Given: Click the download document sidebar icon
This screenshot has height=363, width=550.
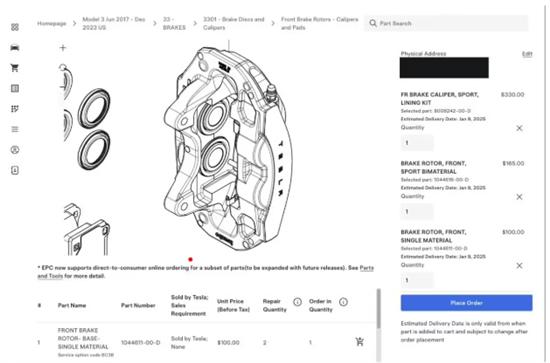Looking at the screenshot, I should click(15, 170).
